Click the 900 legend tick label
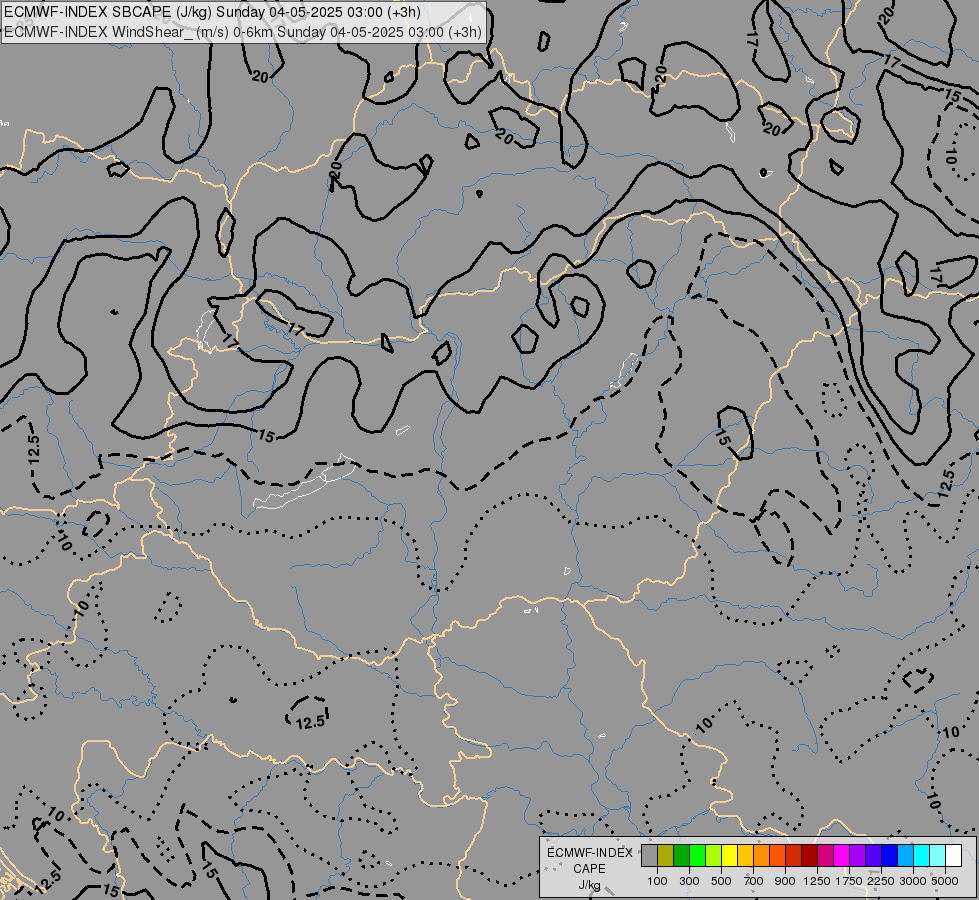The height and width of the screenshot is (900, 979). pos(785,881)
